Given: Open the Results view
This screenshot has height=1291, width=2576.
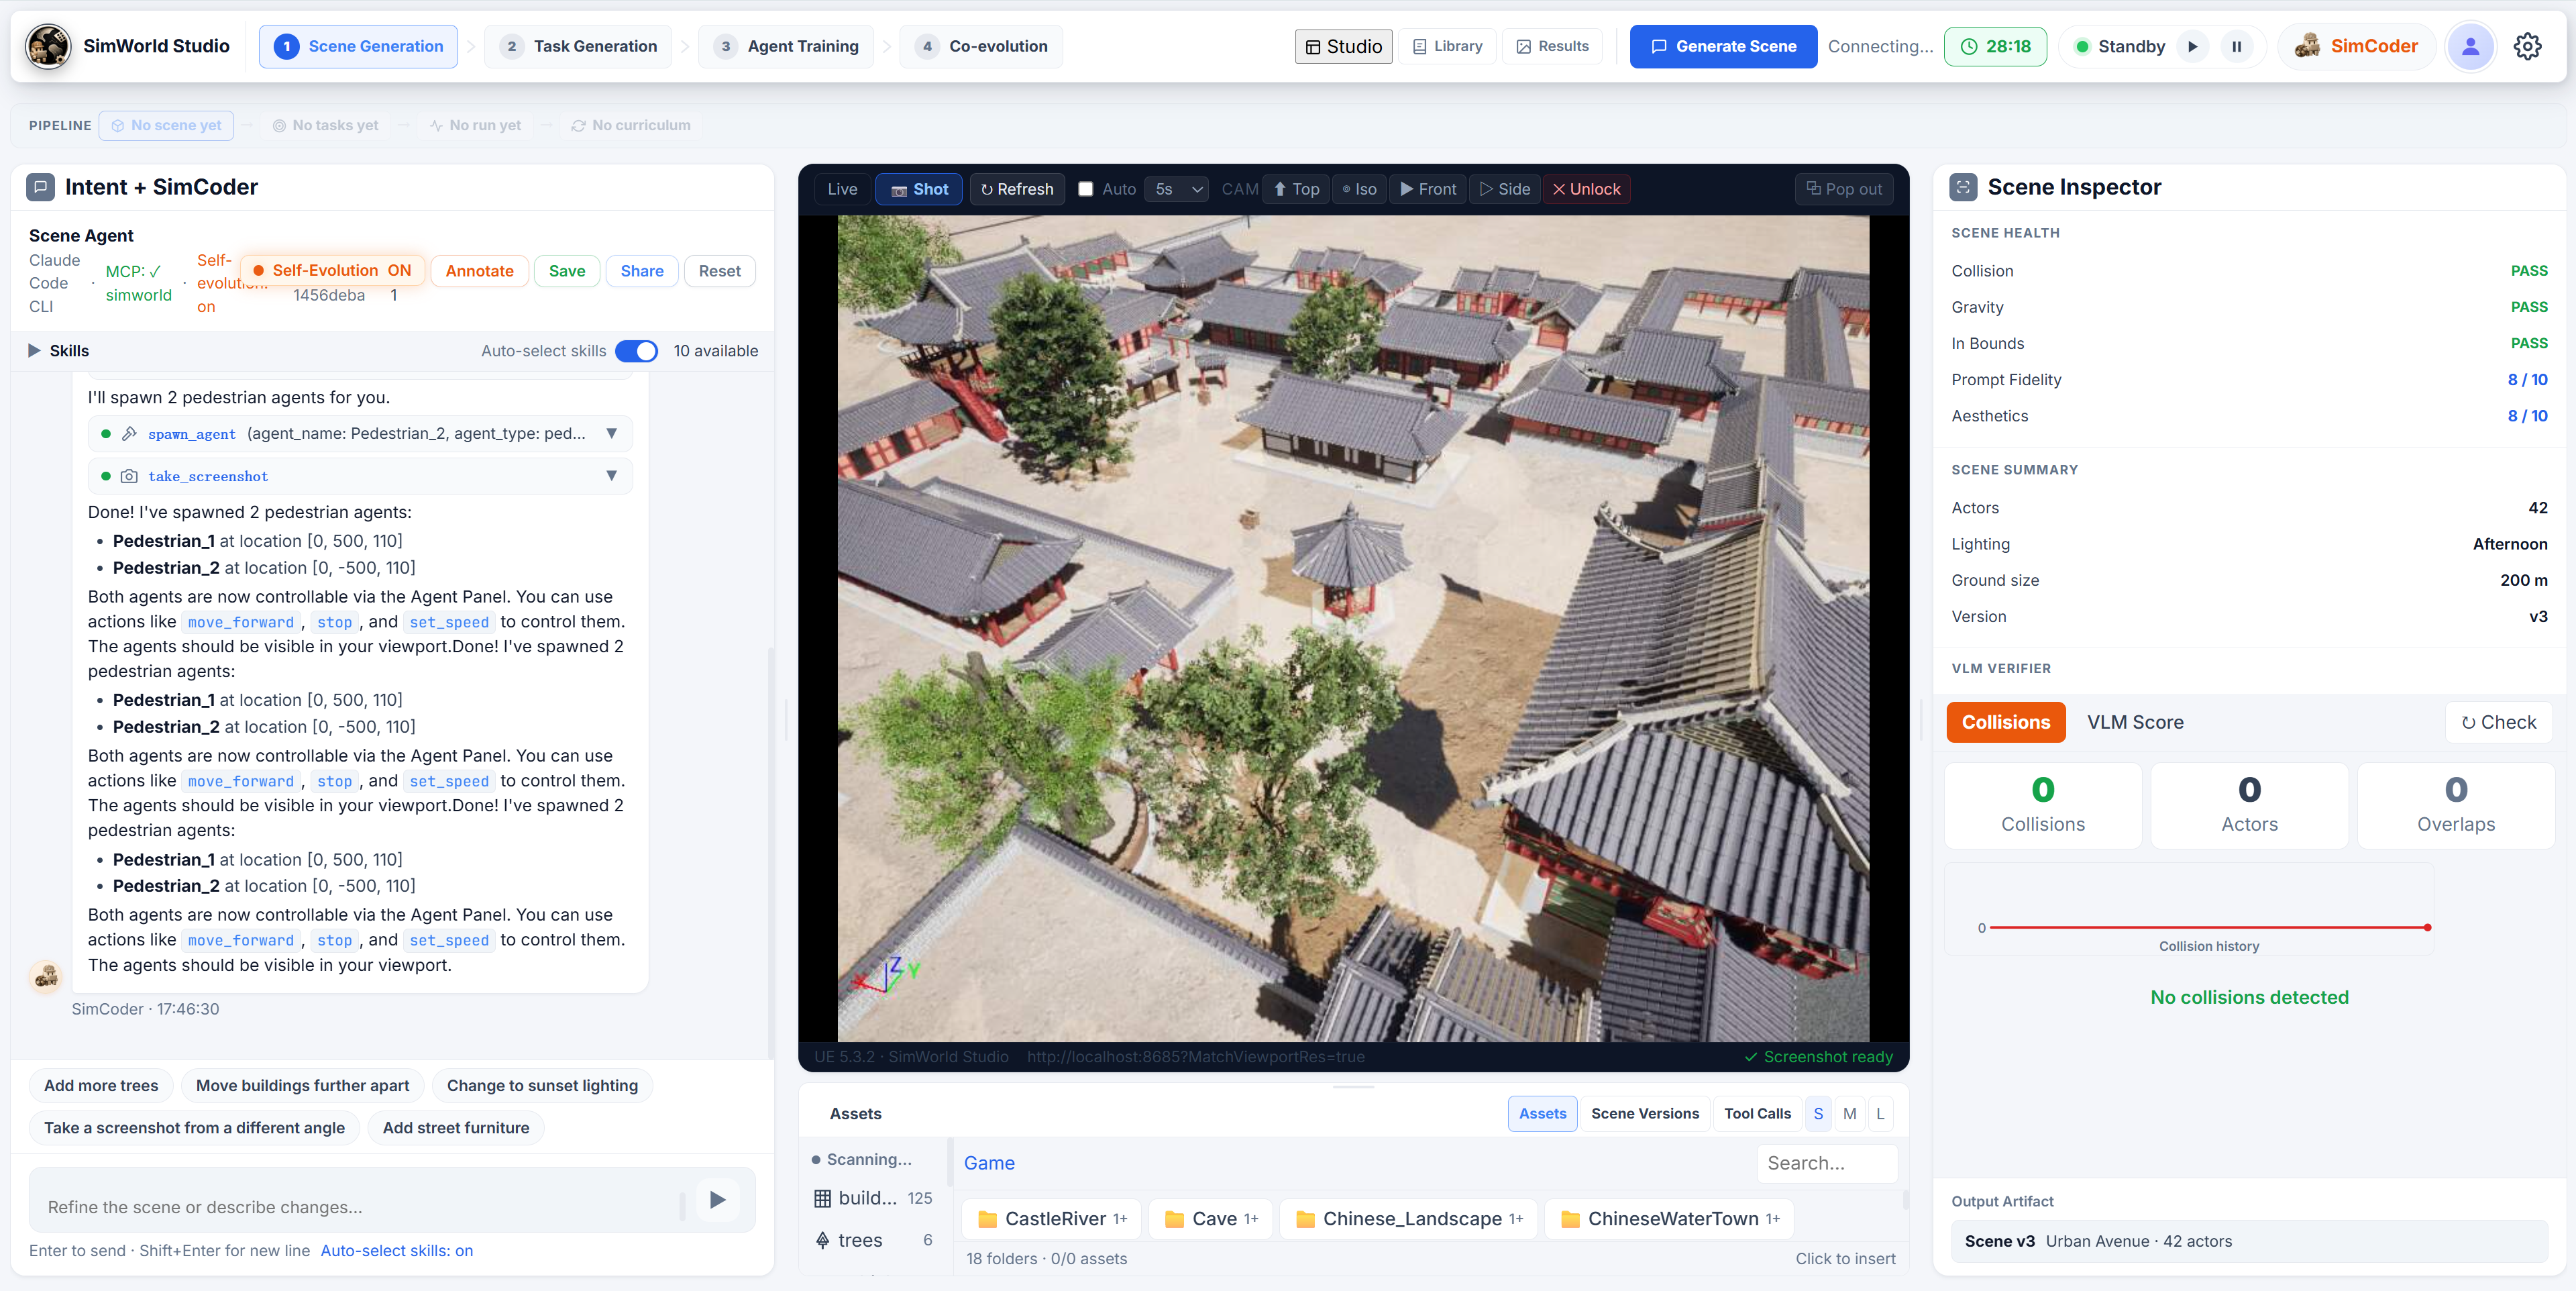Looking at the screenshot, I should (x=1552, y=46).
